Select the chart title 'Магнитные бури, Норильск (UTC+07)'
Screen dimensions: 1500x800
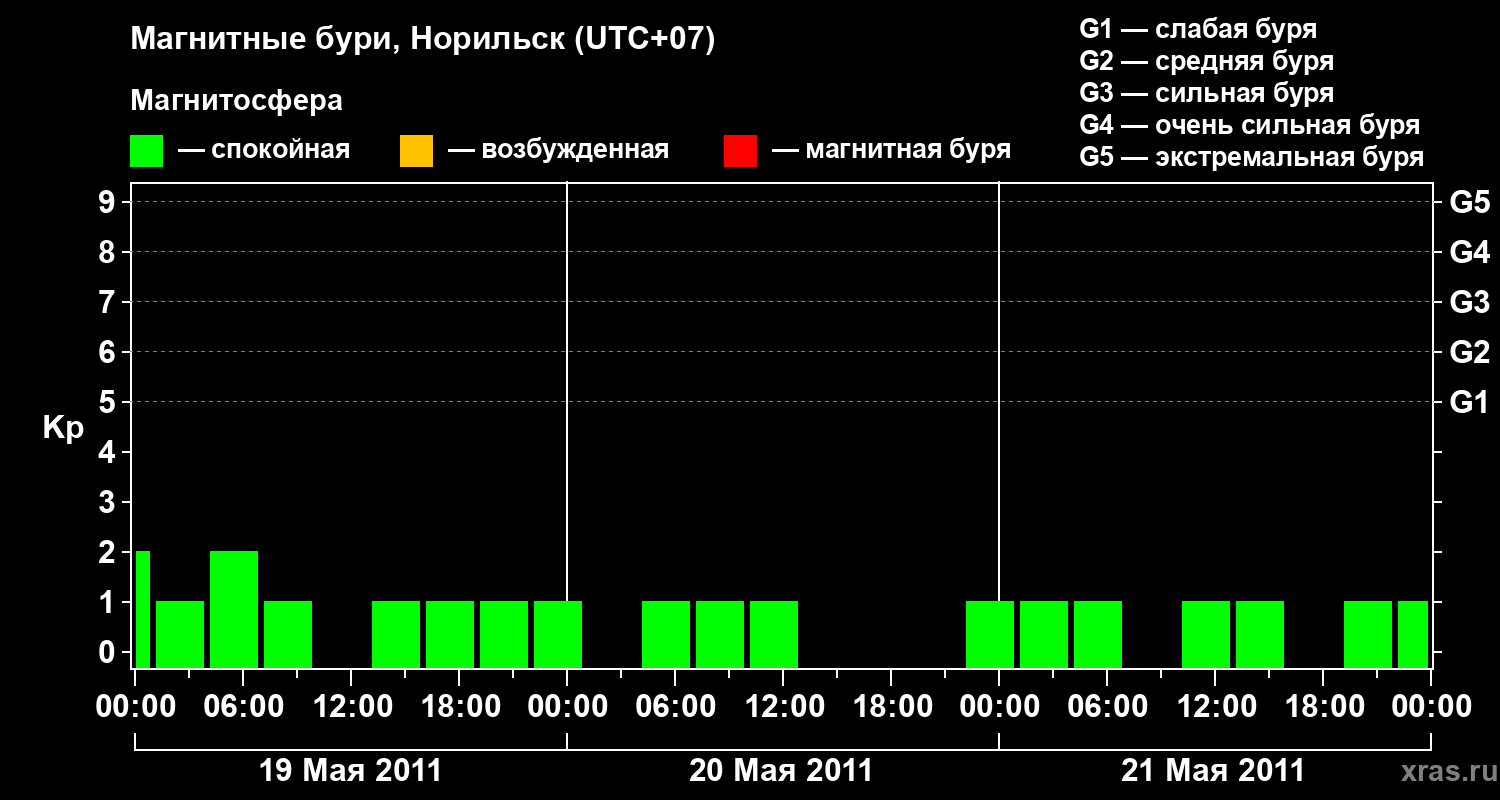(423, 40)
